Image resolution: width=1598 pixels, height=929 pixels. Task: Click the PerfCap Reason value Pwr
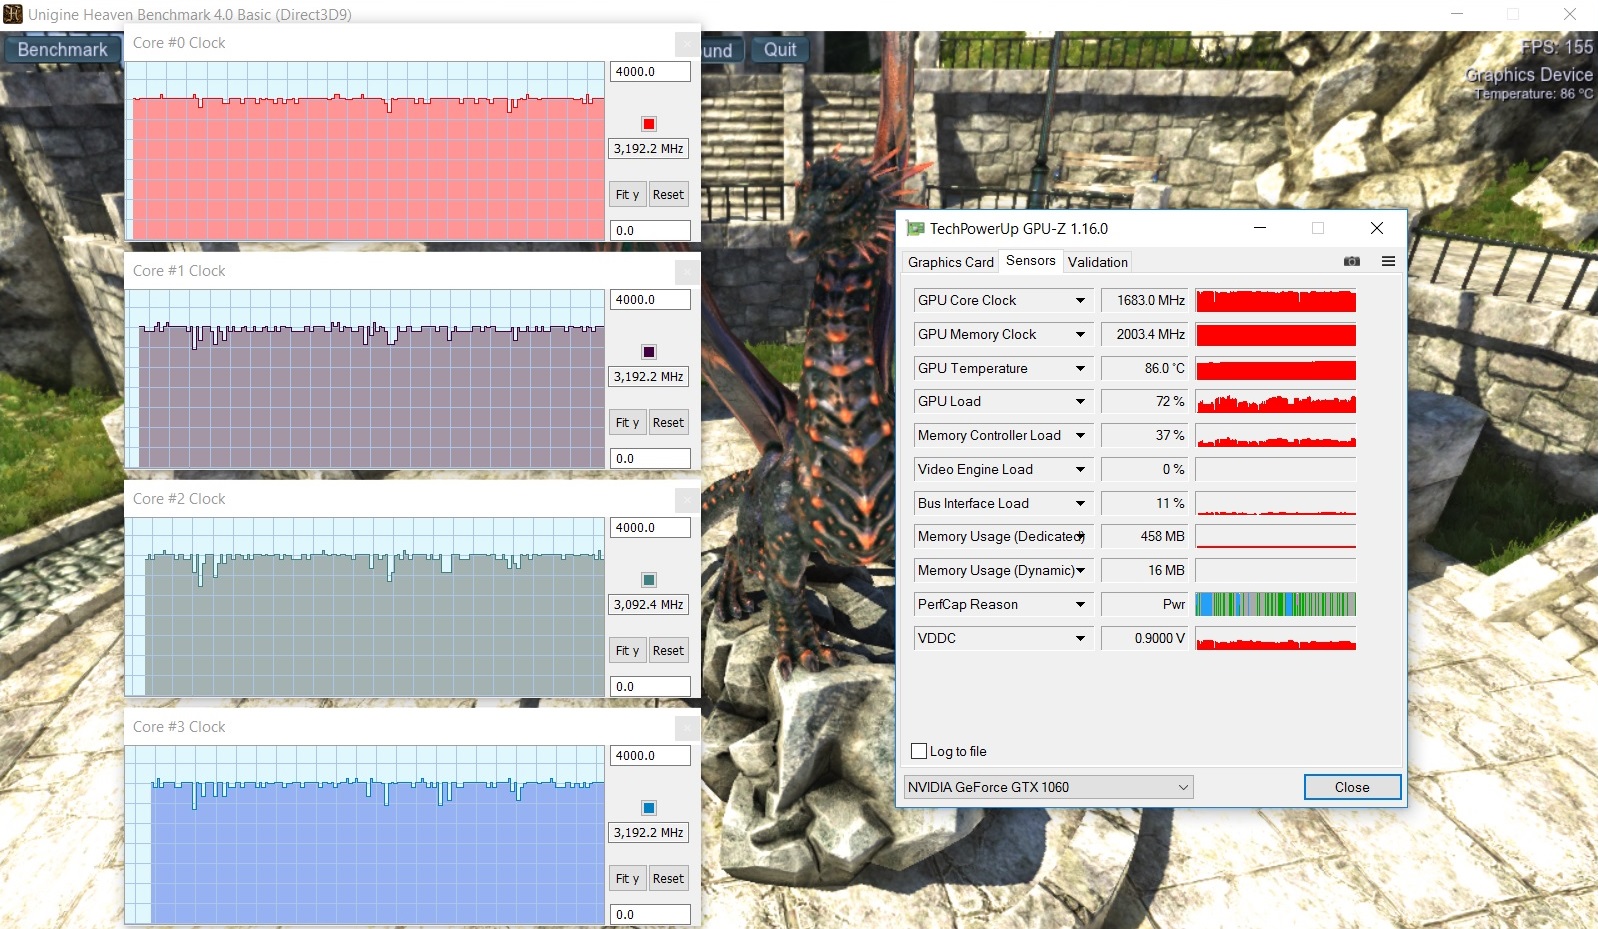pos(1145,604)
